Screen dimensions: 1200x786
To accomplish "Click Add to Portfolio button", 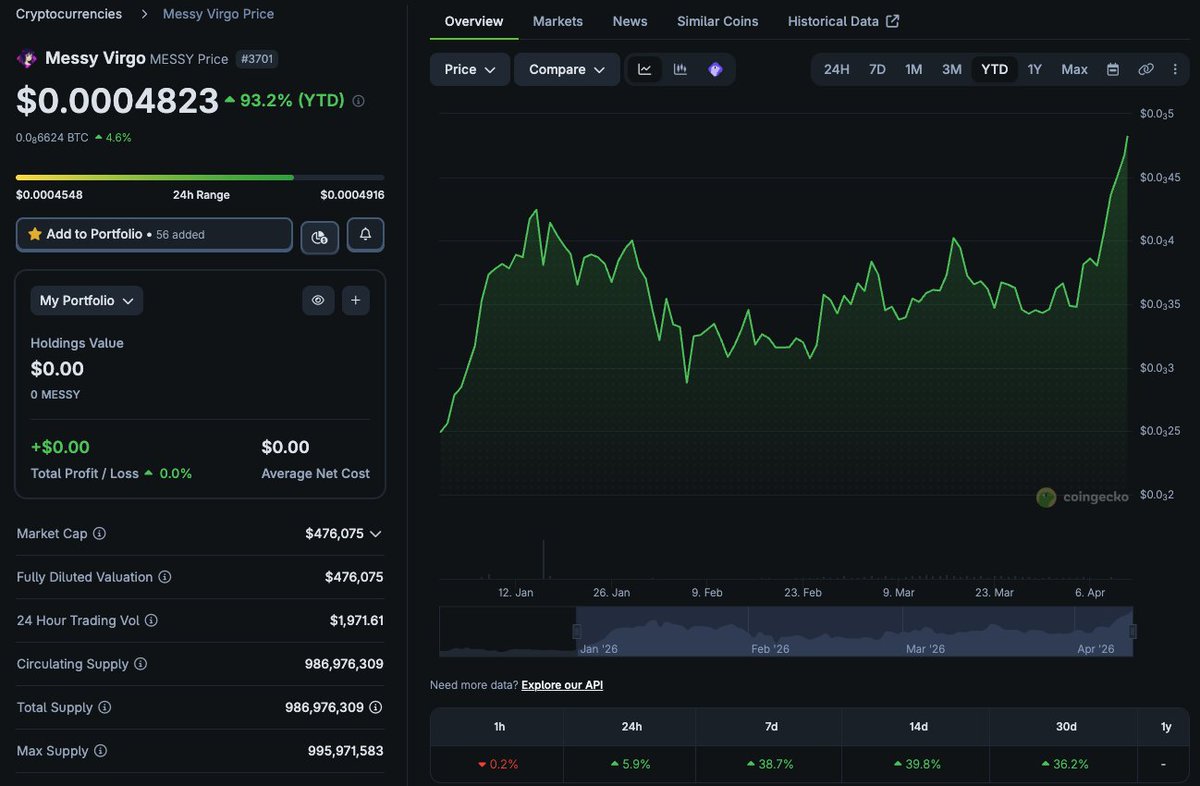I will click(154, 235).
